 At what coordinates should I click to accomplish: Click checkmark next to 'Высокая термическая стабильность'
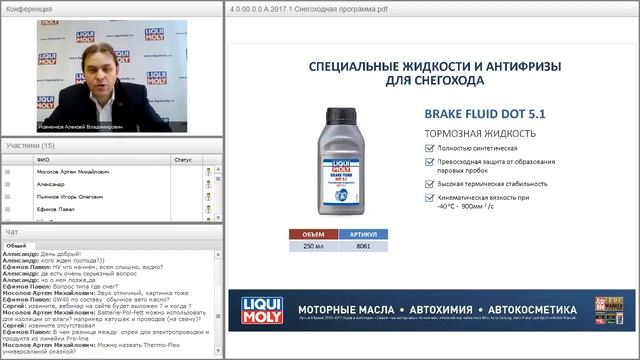(429, 184)
